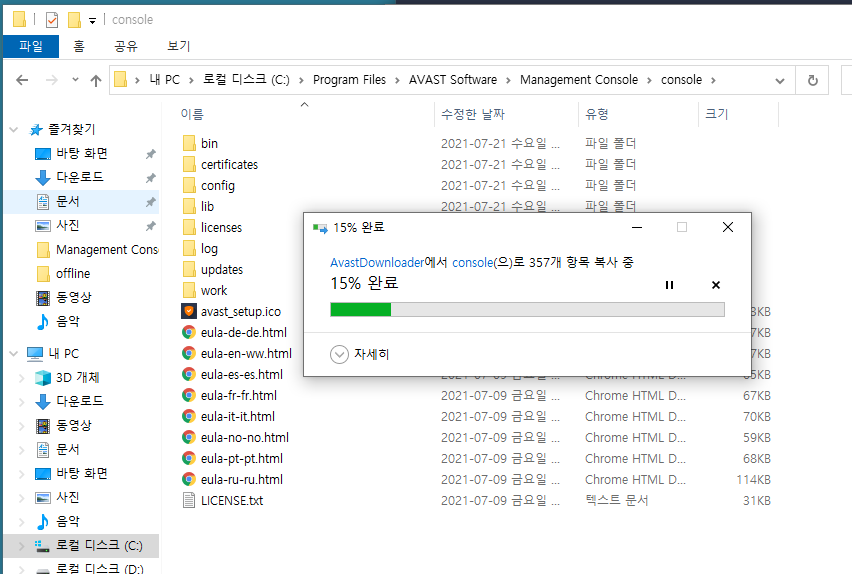The height and width of the screenshot is (574, 852).
Task: Sort by 이름 column header
Action: coord(192,114)
